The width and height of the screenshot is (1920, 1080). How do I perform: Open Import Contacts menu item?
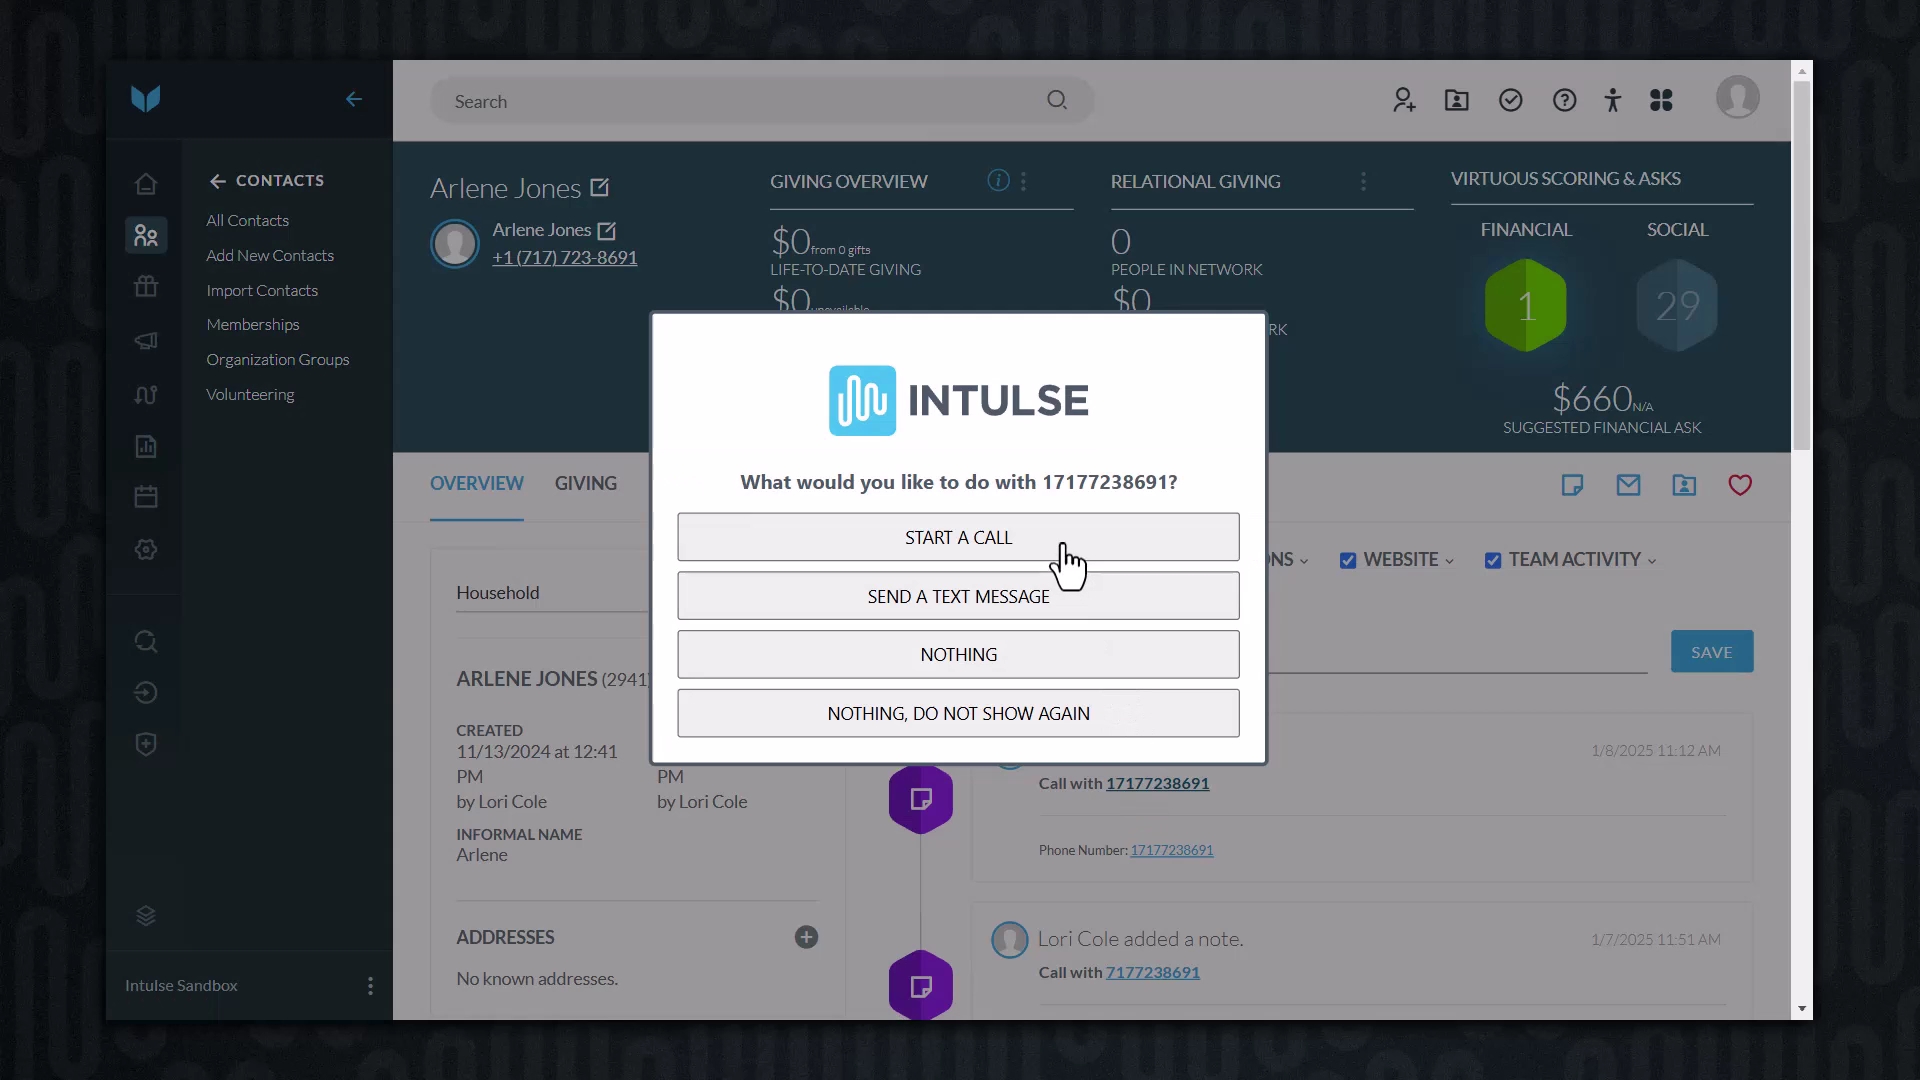pyautogui.click(x=262, y=290)
